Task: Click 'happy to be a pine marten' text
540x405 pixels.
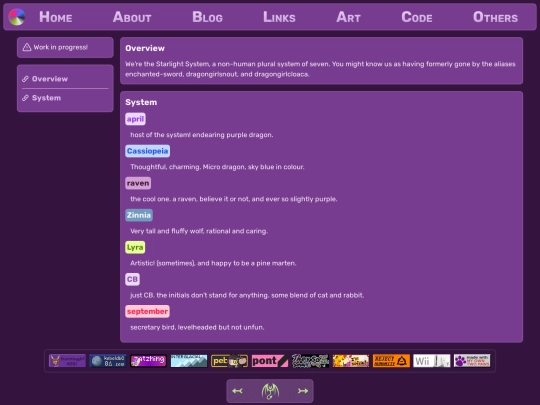Action: pyautogui.click(x=254, y=263)
